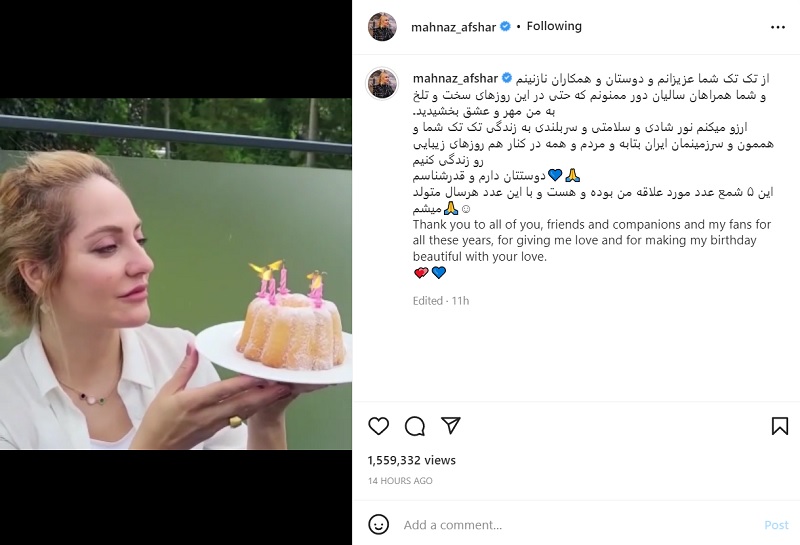Toggle the Following button
This screenshot has width=800, height=545.
[x=554, y=26]
